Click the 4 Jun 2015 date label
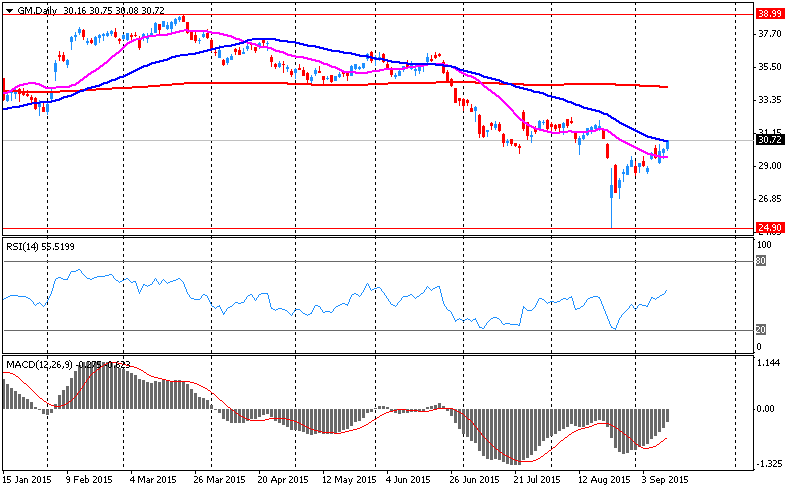 tap(408, 479)
